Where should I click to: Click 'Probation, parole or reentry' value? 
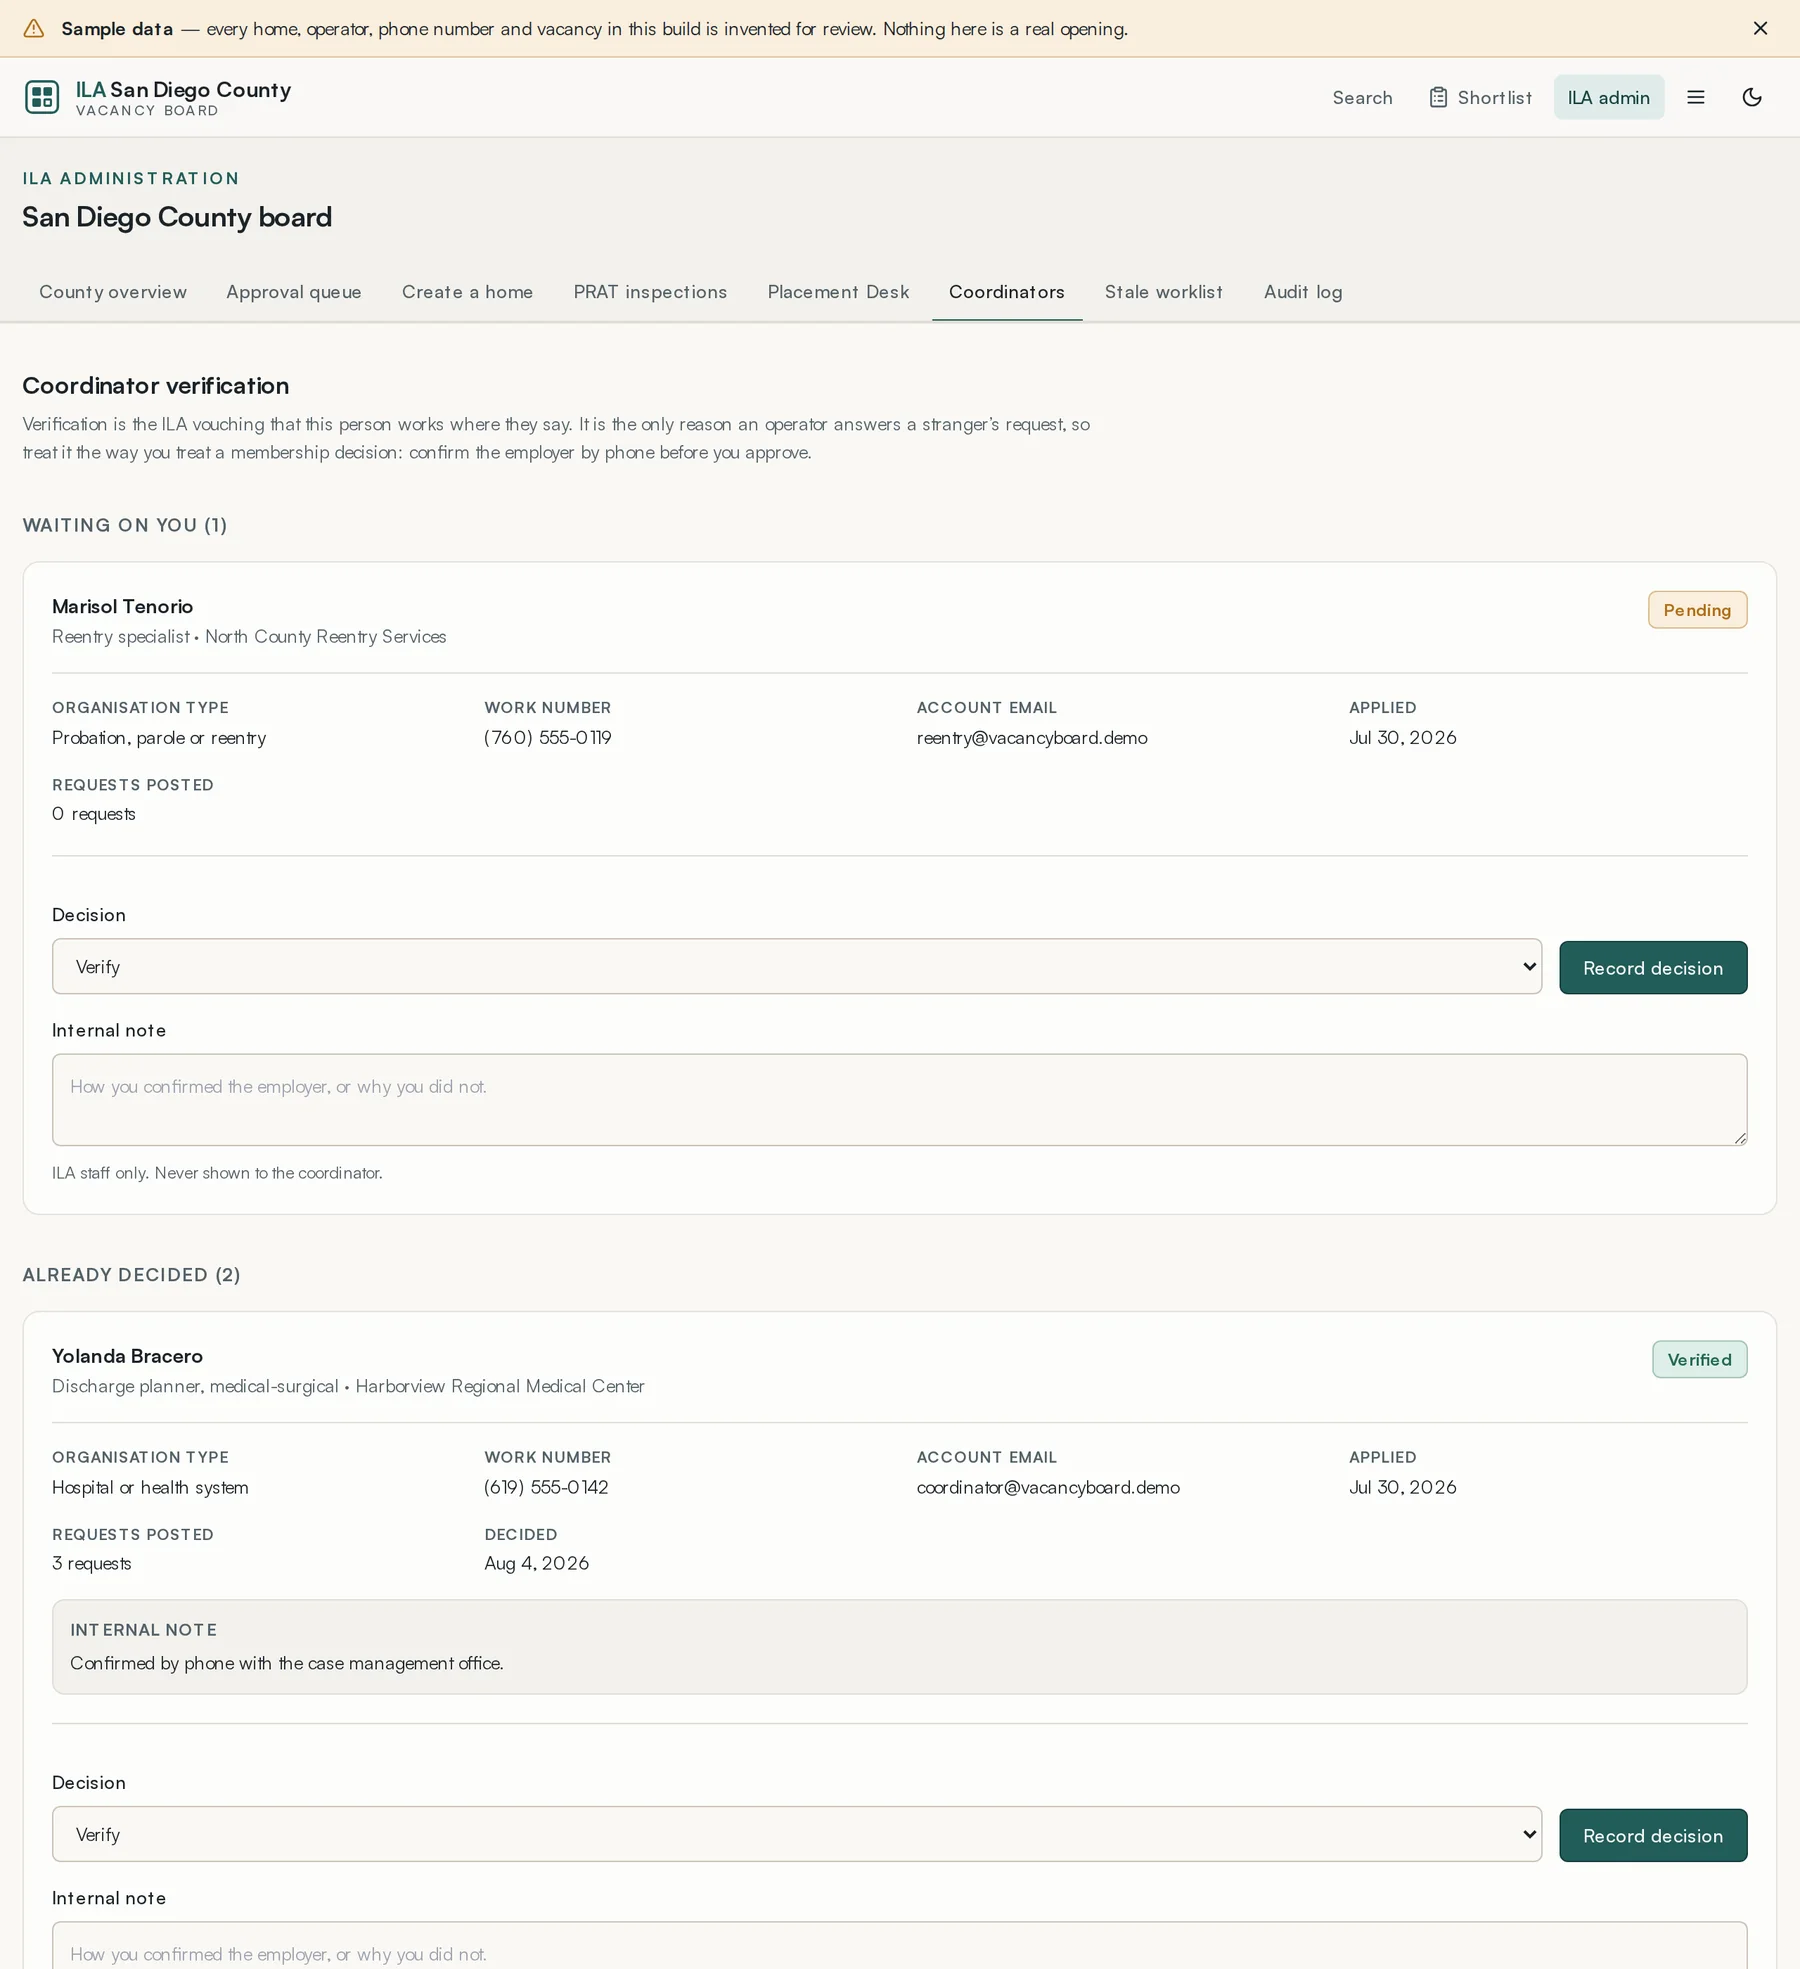159,737
